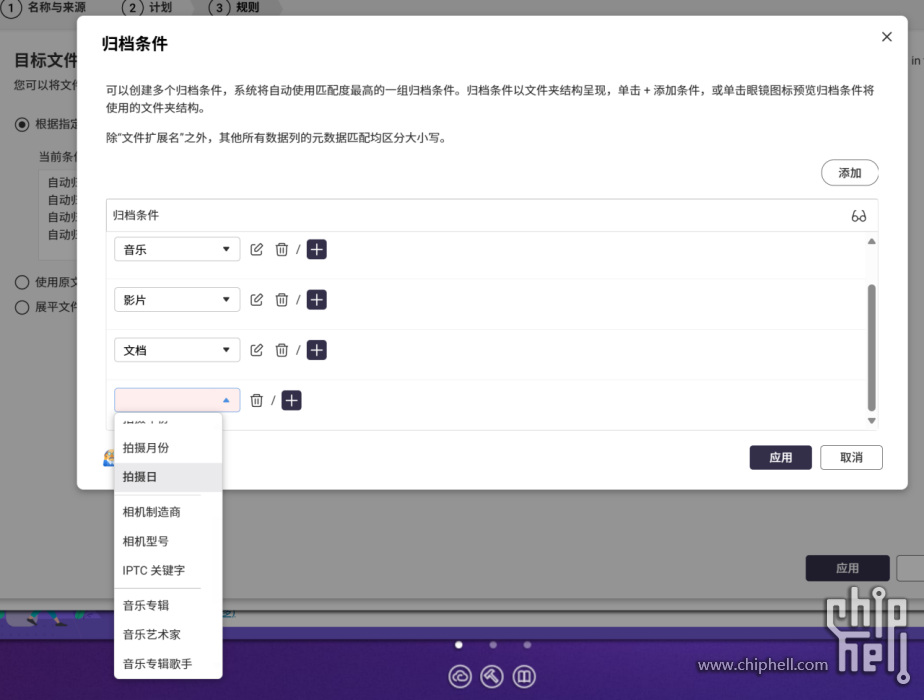The height and width of the screenshot is (700, 924).
Task: Delete the 影片 condition row
Action: point(282,300)
